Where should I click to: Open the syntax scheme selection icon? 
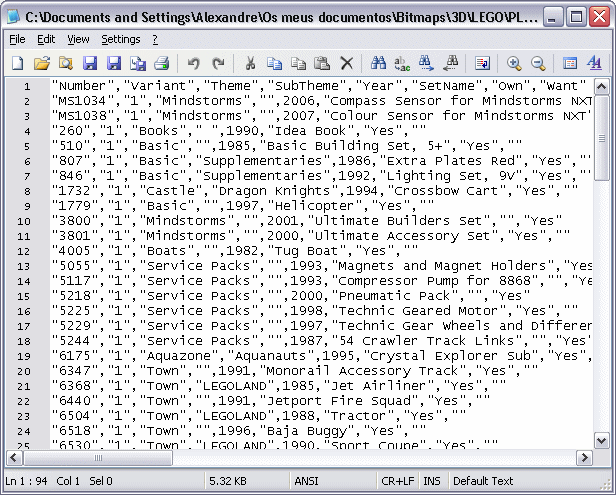pyautogui.click(x=570, y=63)
